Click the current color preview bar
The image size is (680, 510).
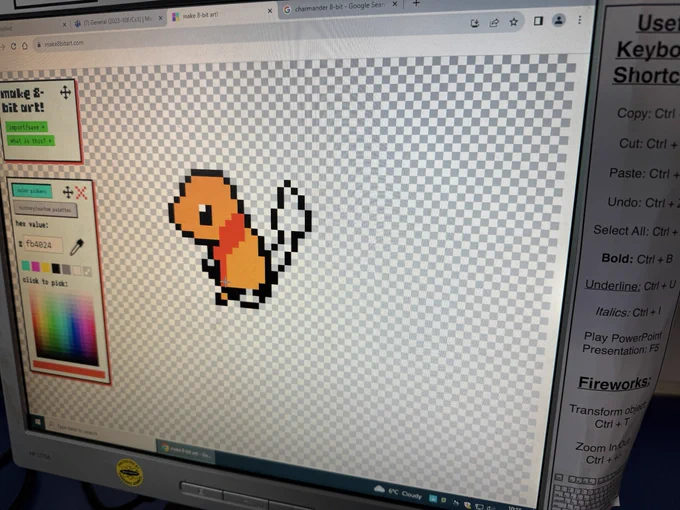69,369
